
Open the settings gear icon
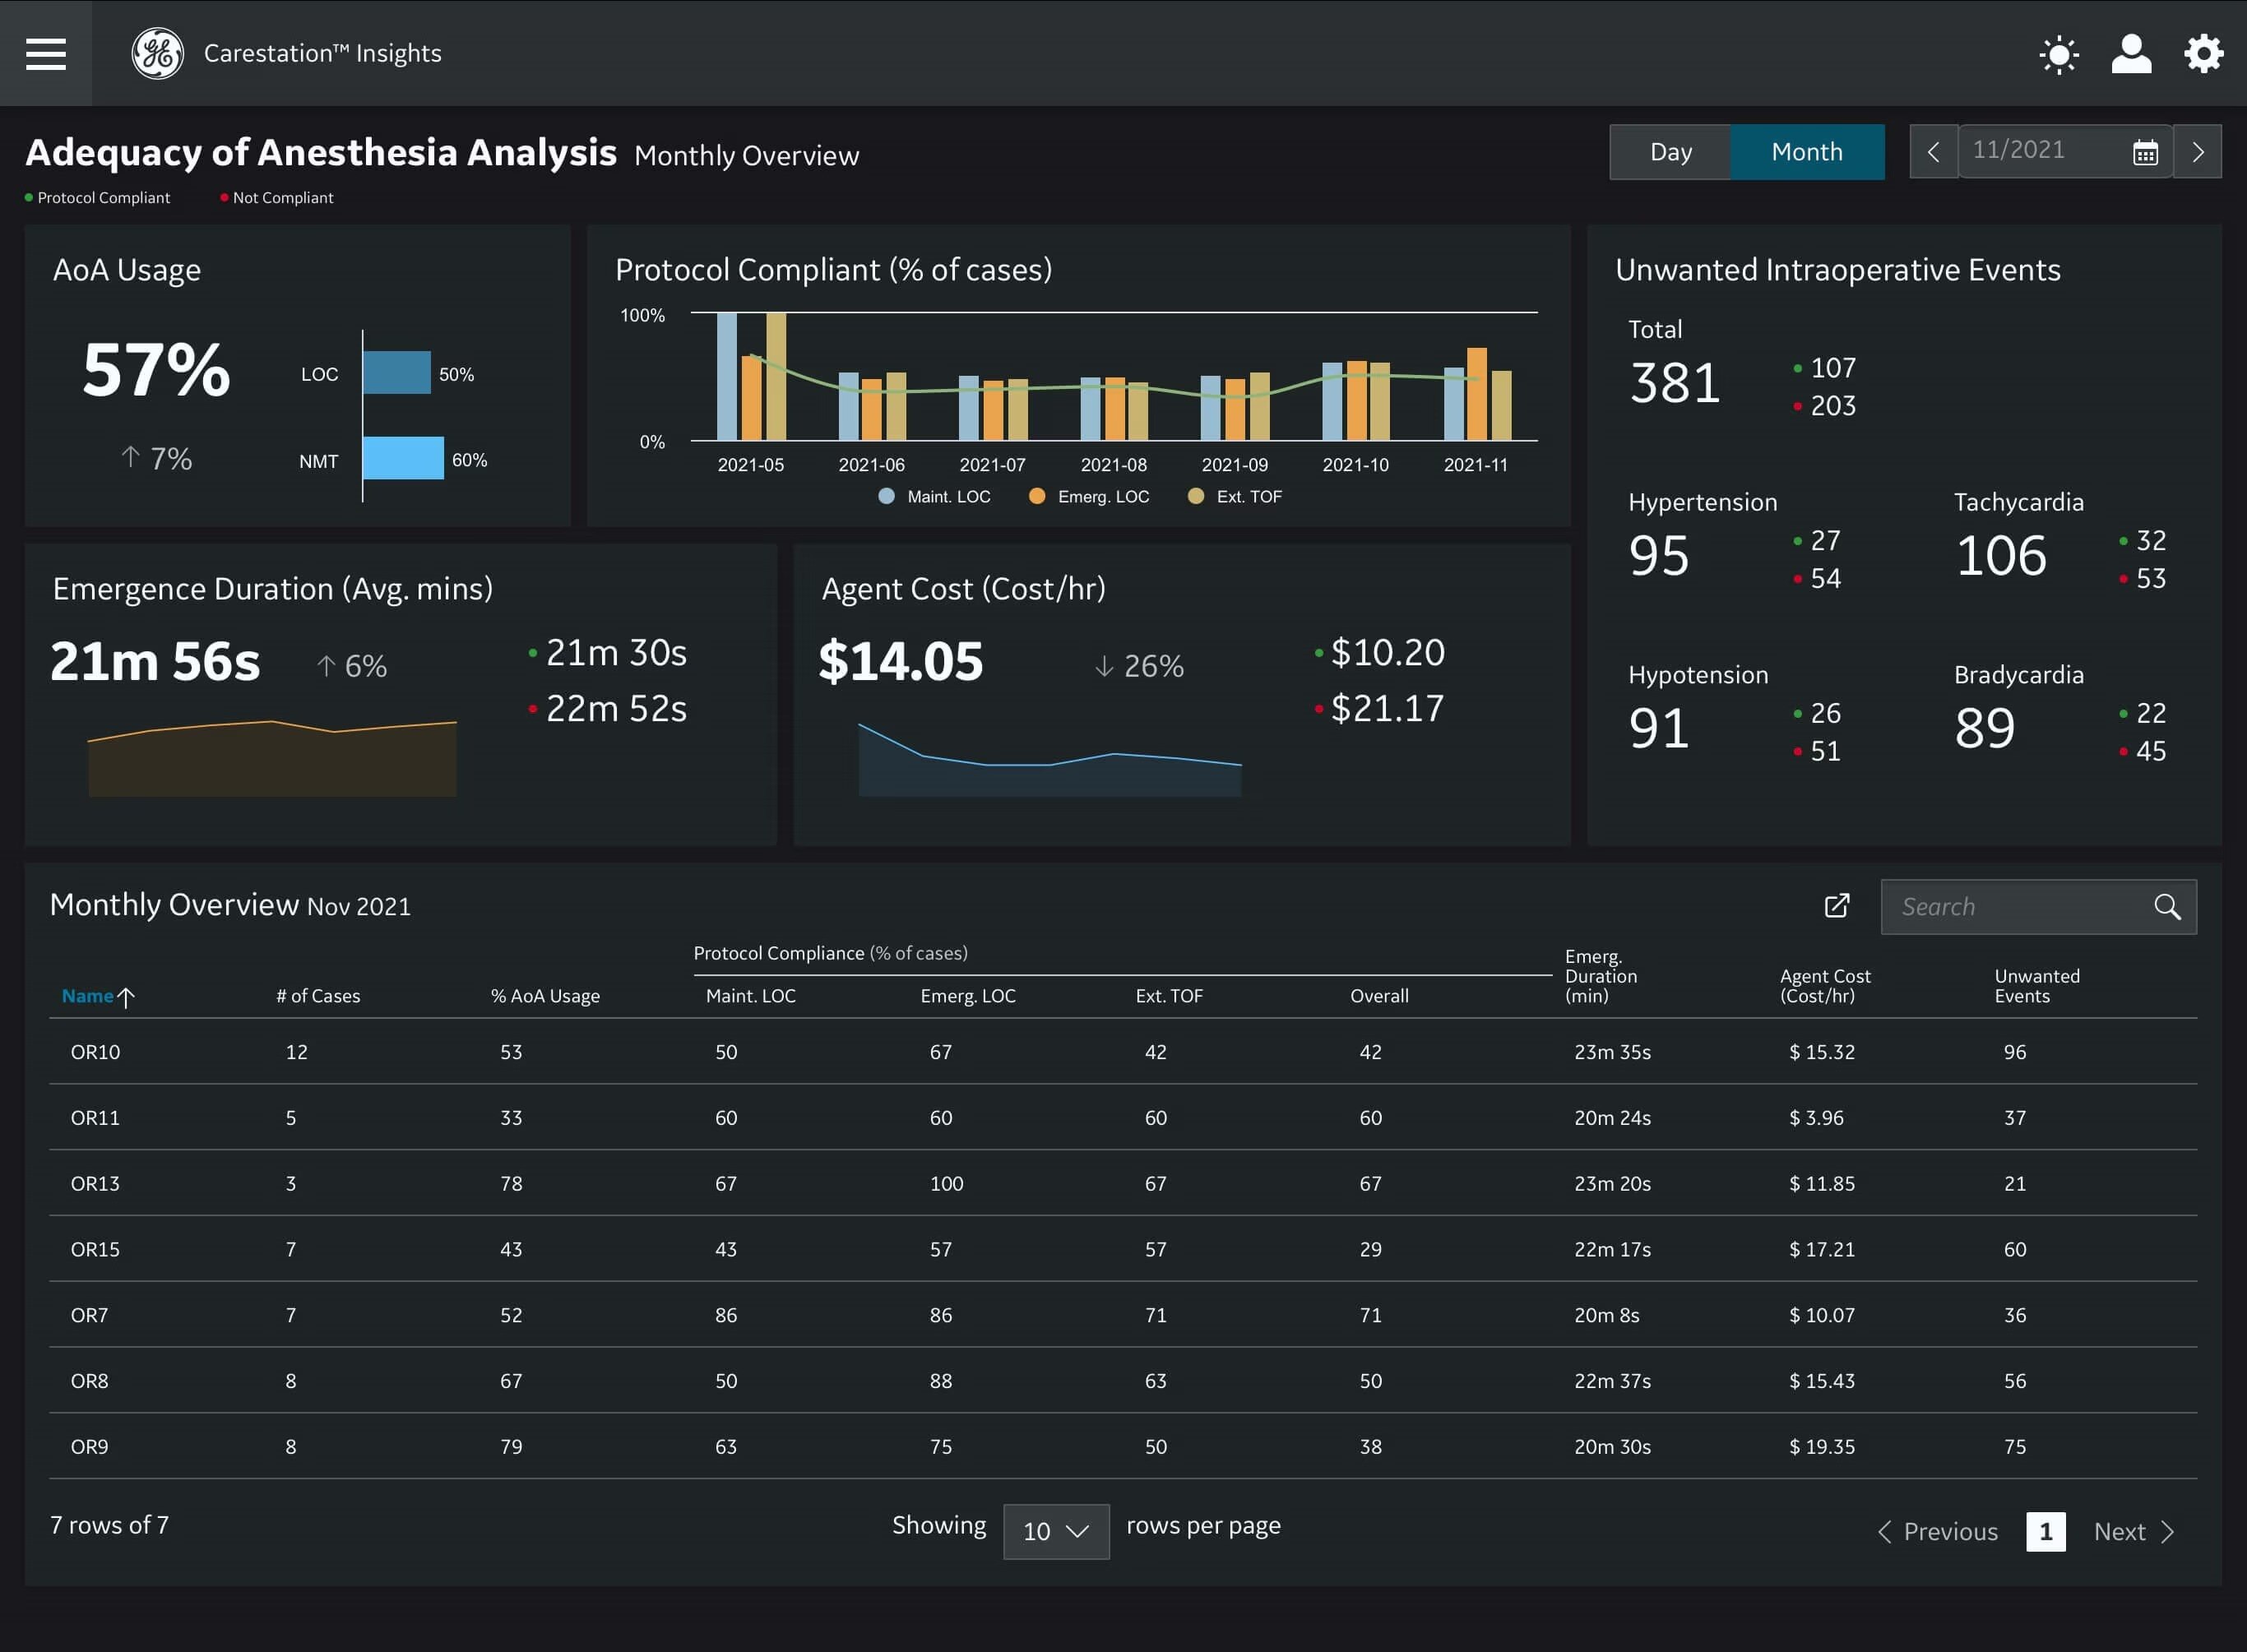point(2203,54)
